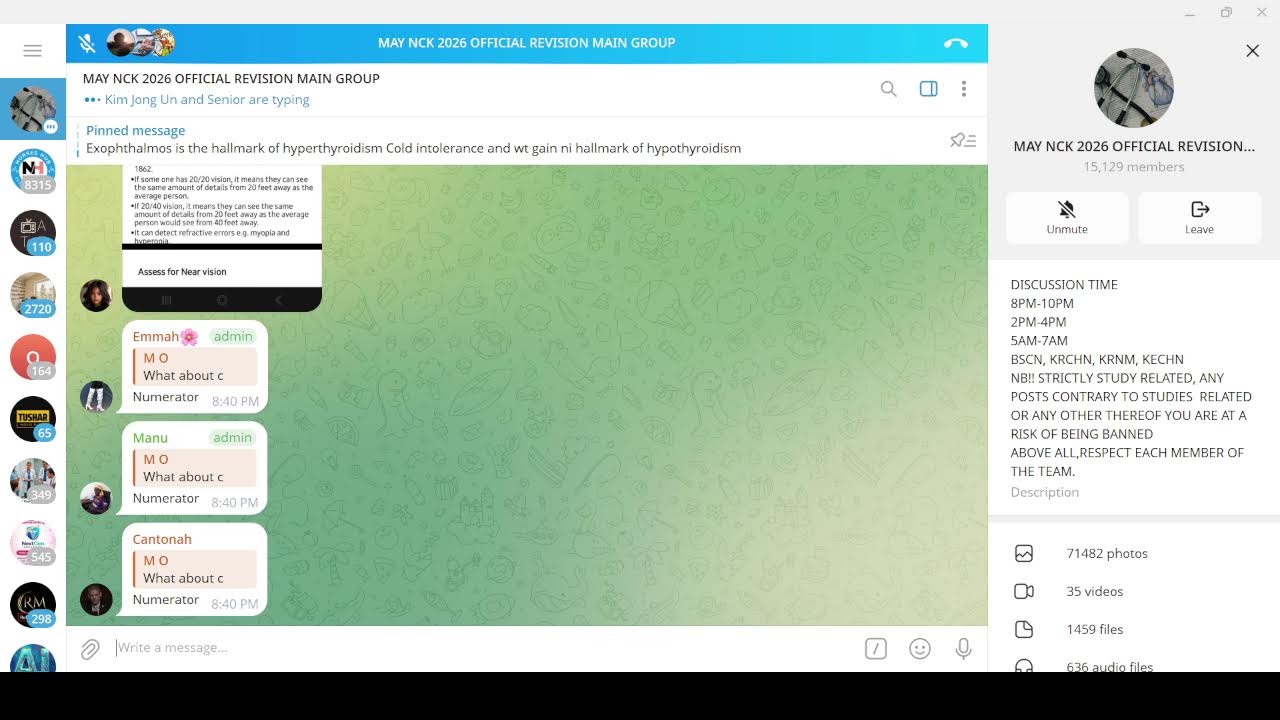Open the chat with 545 unread messages
Viewport: 1280px width, 720px height.
tap(33, 542)
